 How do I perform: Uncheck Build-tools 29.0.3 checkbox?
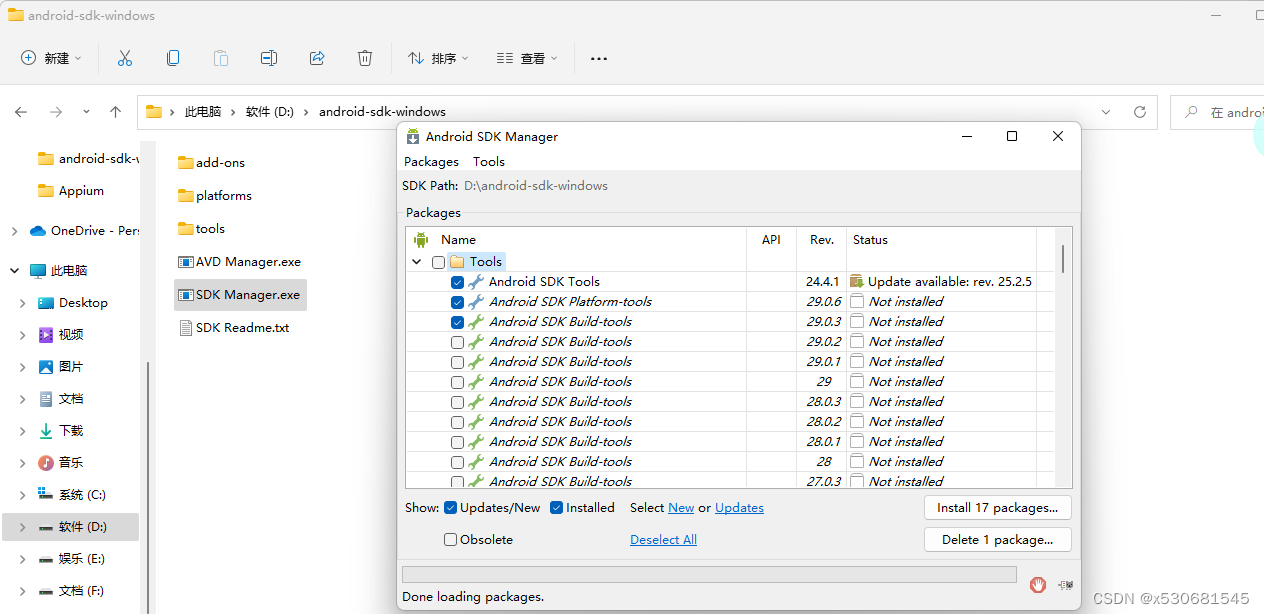[x=457, y=322]
